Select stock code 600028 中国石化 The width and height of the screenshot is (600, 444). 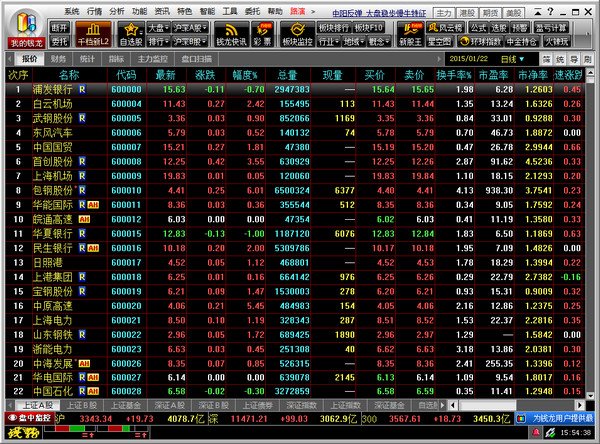126,391
